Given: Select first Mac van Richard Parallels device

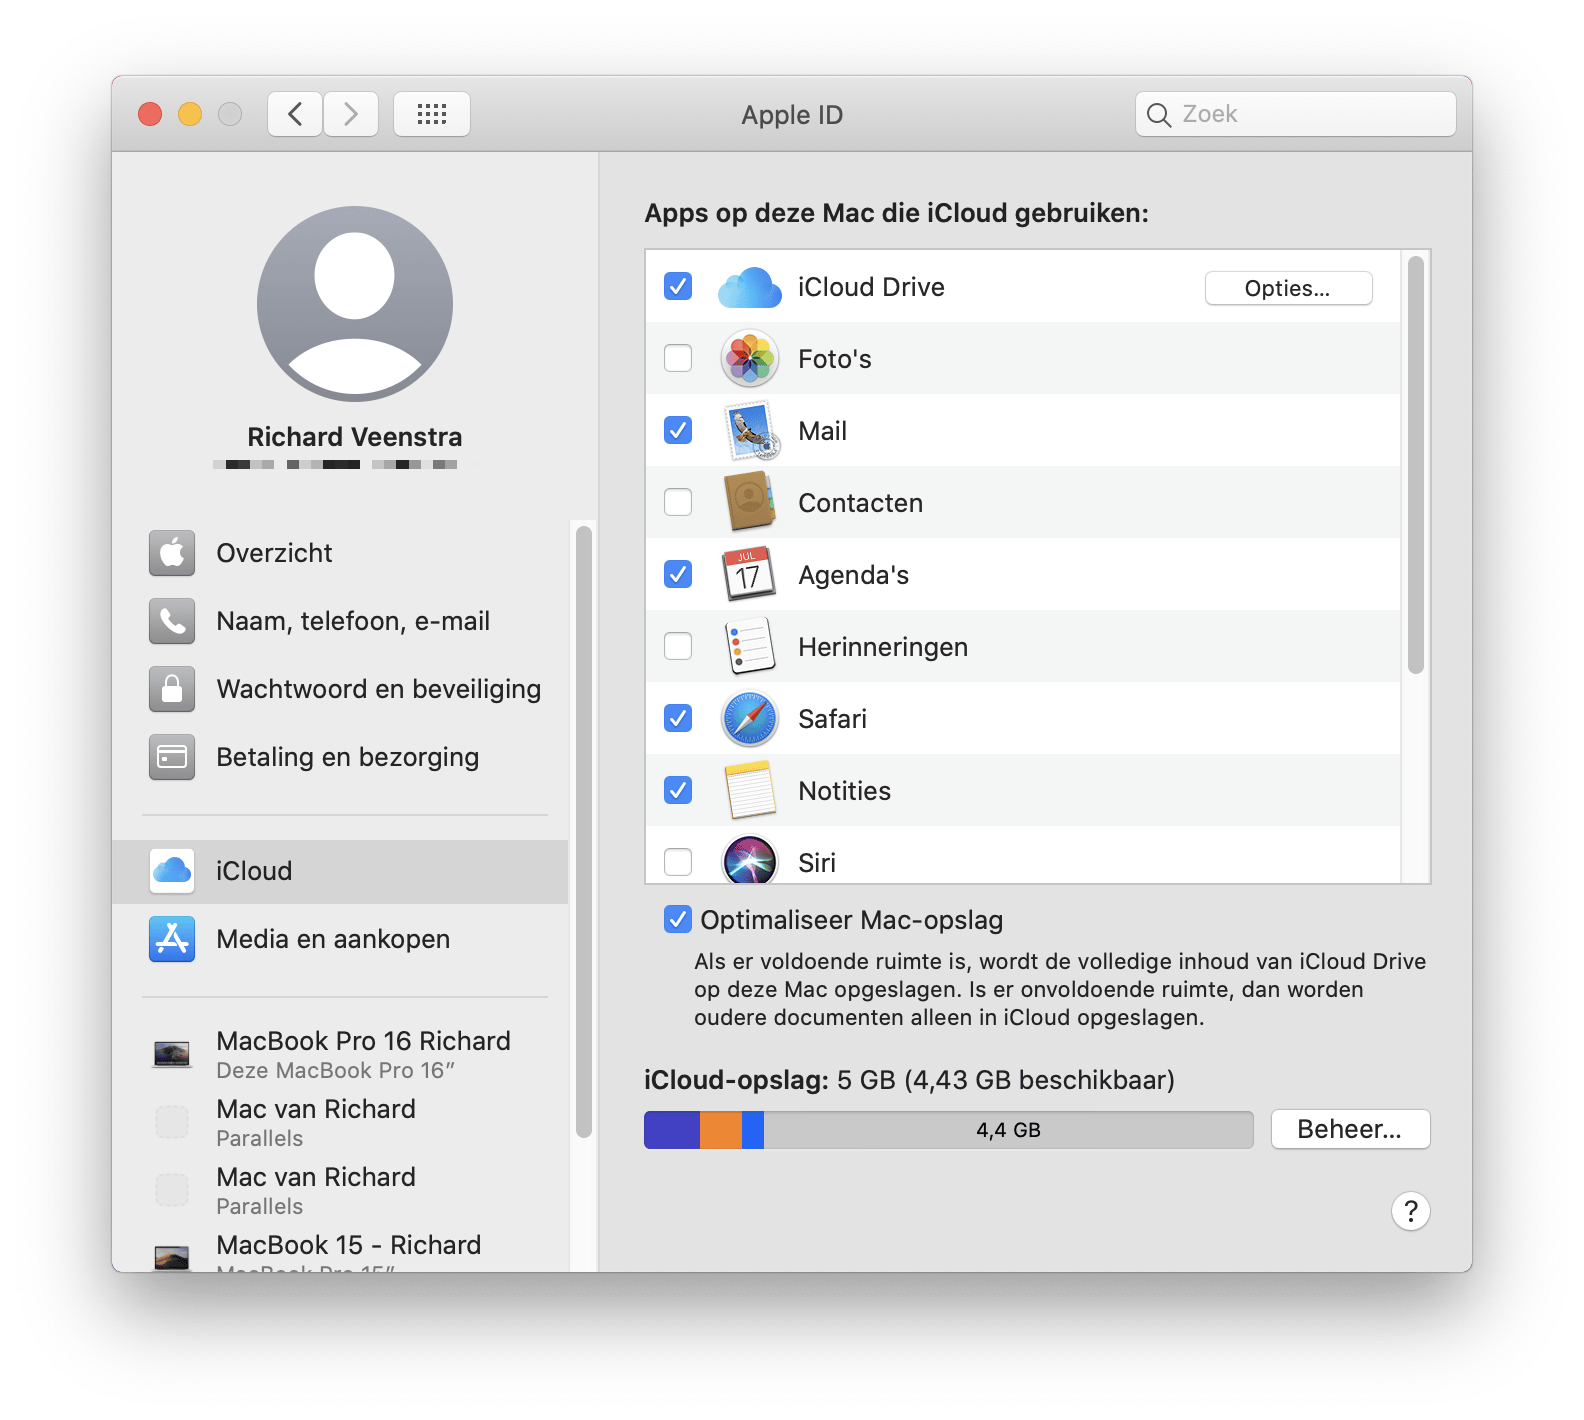Looking at the screenshot, I should pos(340,1122).
